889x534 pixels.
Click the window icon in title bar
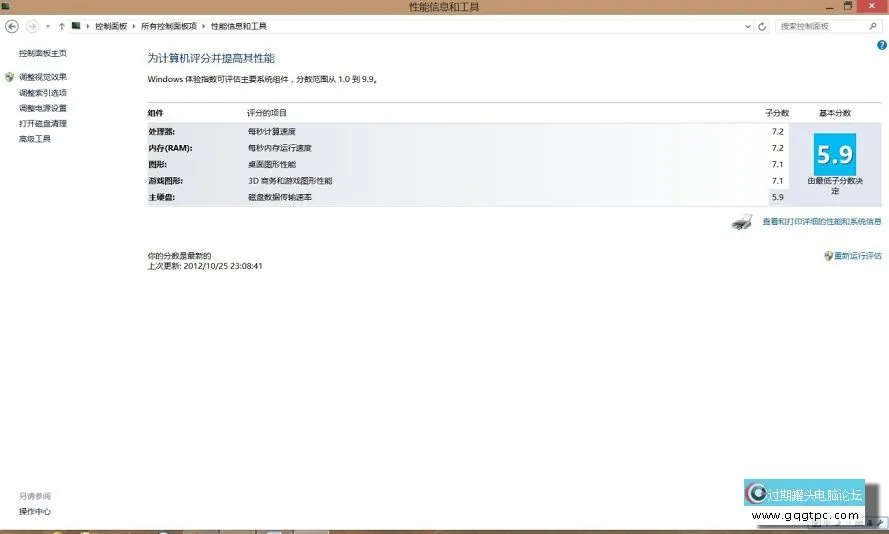click(5, 6)
